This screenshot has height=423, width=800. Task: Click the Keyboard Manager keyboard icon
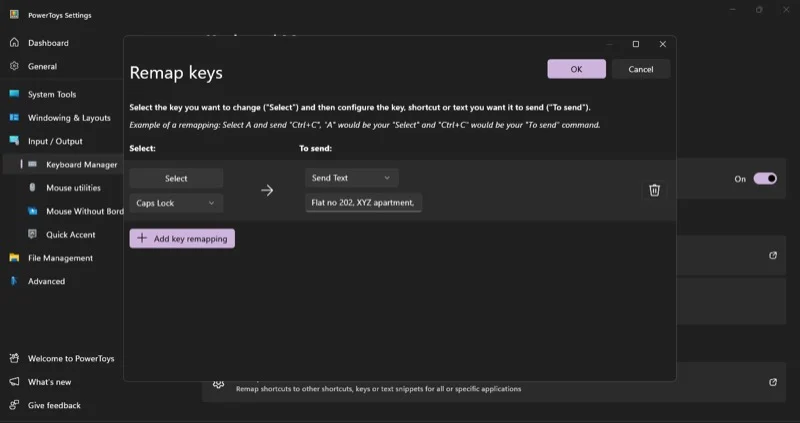[x=33, y=164]
